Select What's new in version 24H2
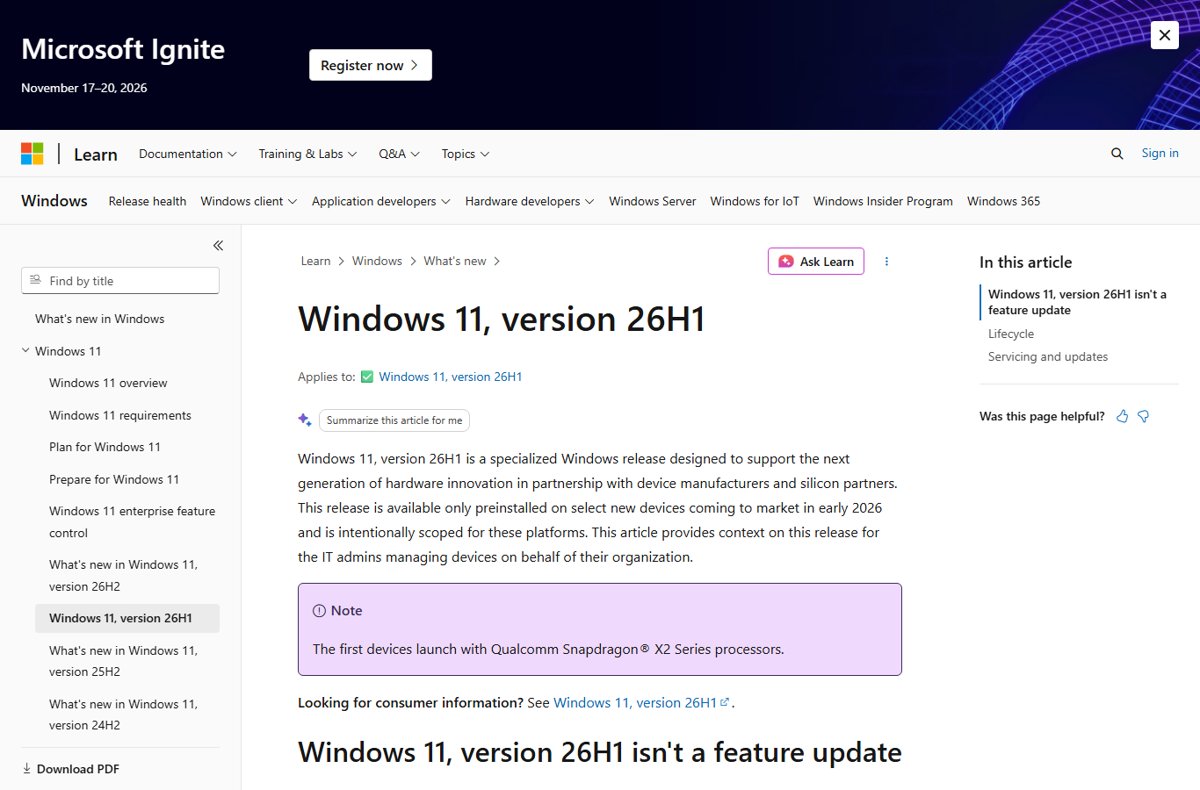1200x790 pixels. pos(123,715)
